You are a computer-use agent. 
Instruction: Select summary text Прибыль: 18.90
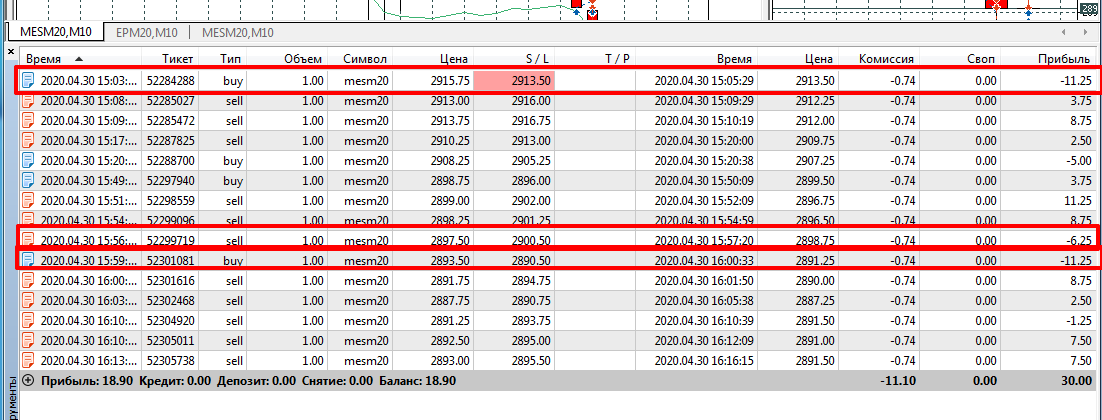pyautogui.click(x=87, y=381)
